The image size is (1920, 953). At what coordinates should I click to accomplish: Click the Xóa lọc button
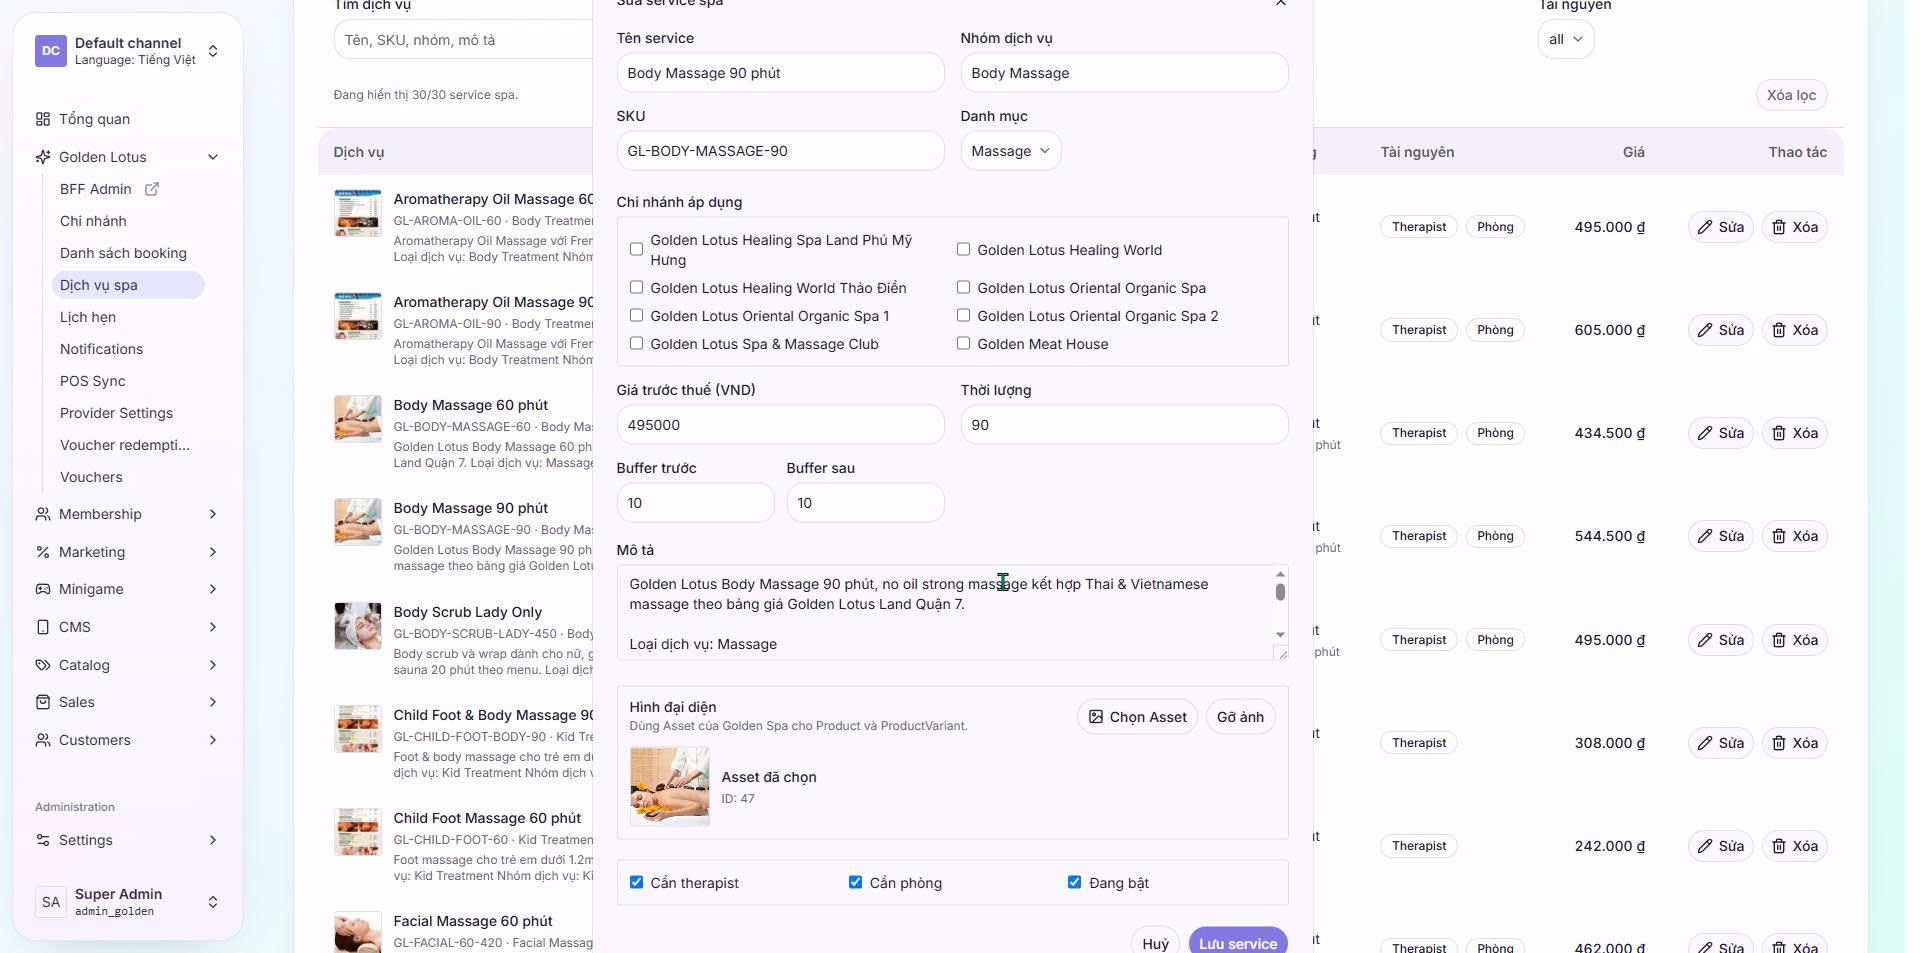click(1791, 95)
